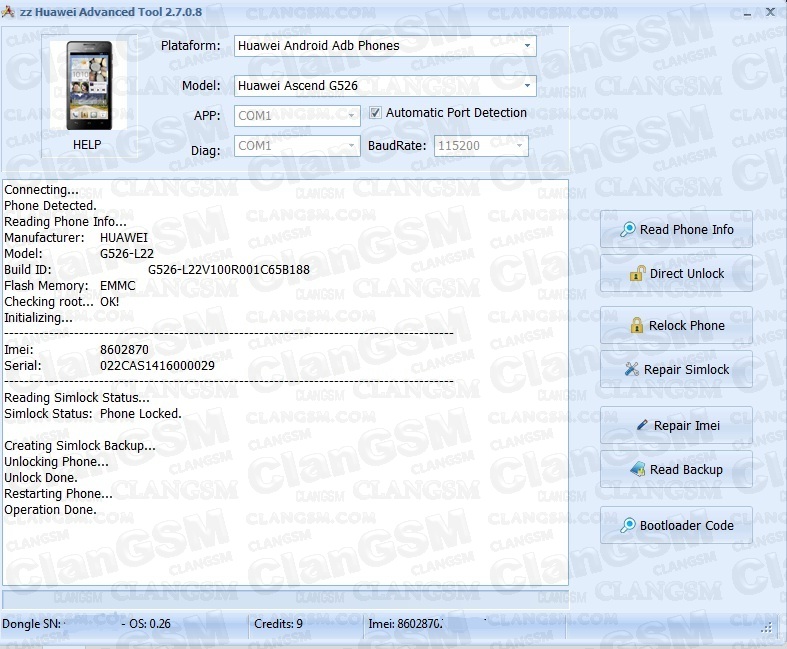Uncheck Automatic Port Detection

tap(375, 112)
